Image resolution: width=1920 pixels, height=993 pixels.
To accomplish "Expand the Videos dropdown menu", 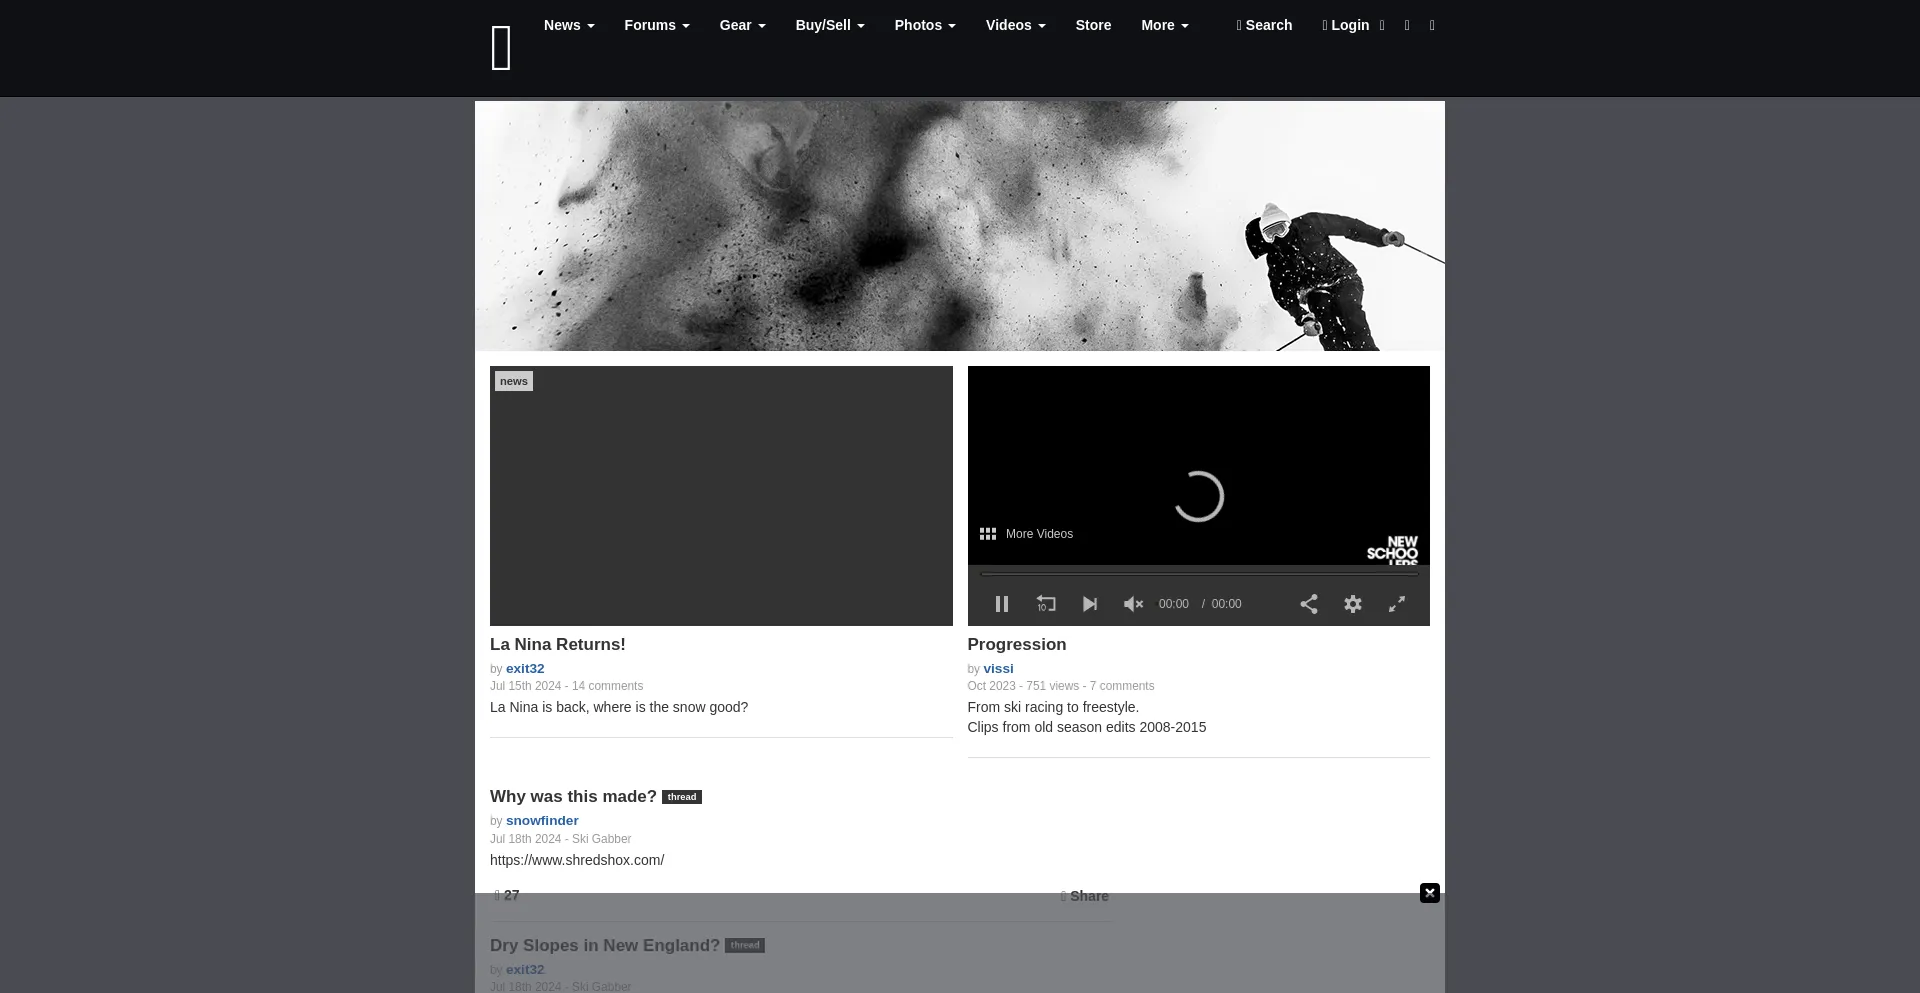I will coord(1016,25).
